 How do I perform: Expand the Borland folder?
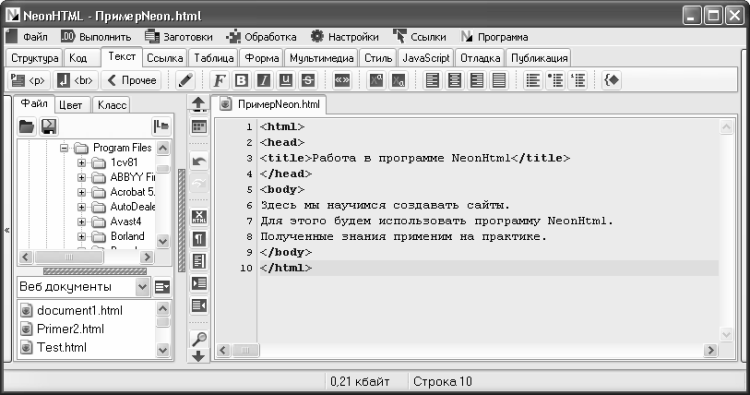[82, 236]
